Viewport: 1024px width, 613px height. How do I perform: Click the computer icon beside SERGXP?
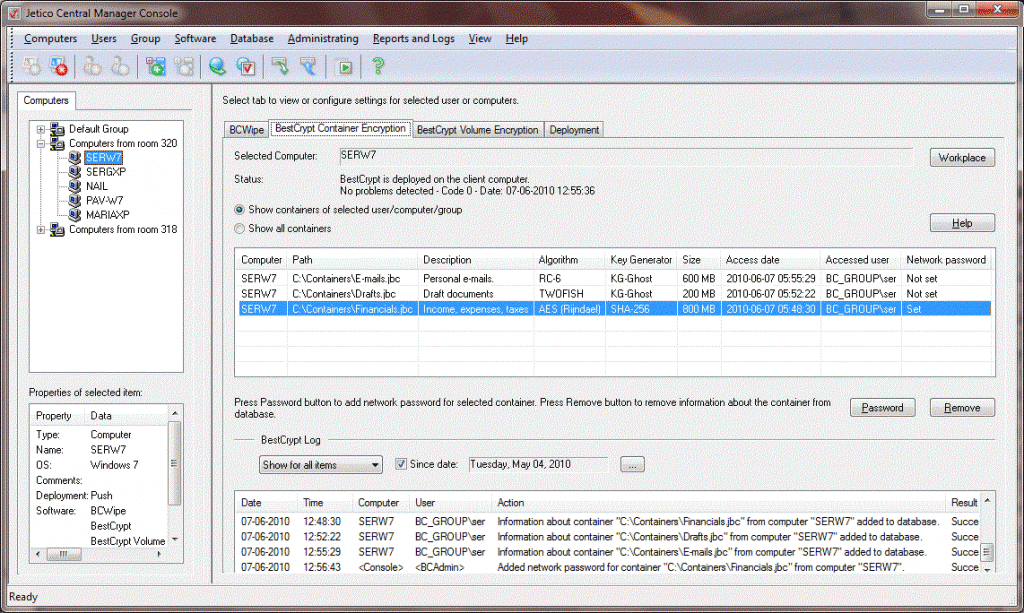75,172
